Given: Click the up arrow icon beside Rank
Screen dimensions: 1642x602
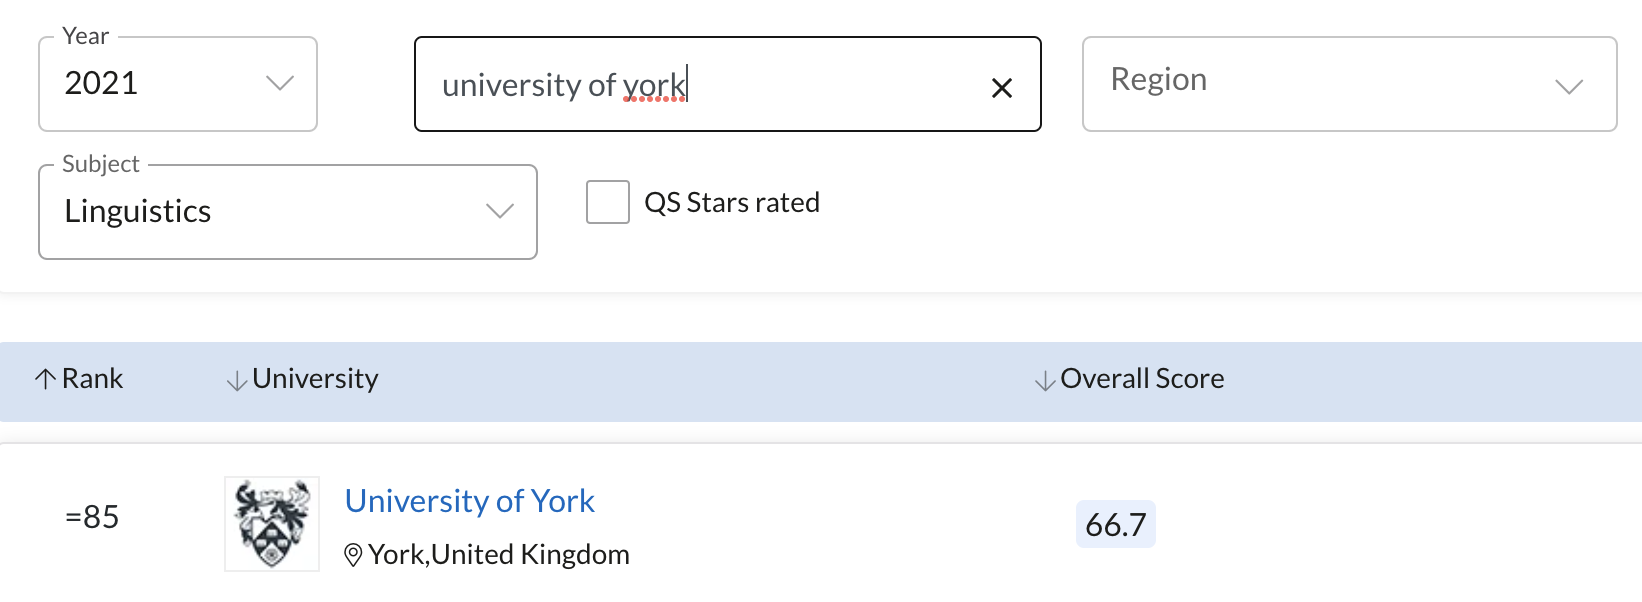Looking at the screenshot, I should 45,379.
